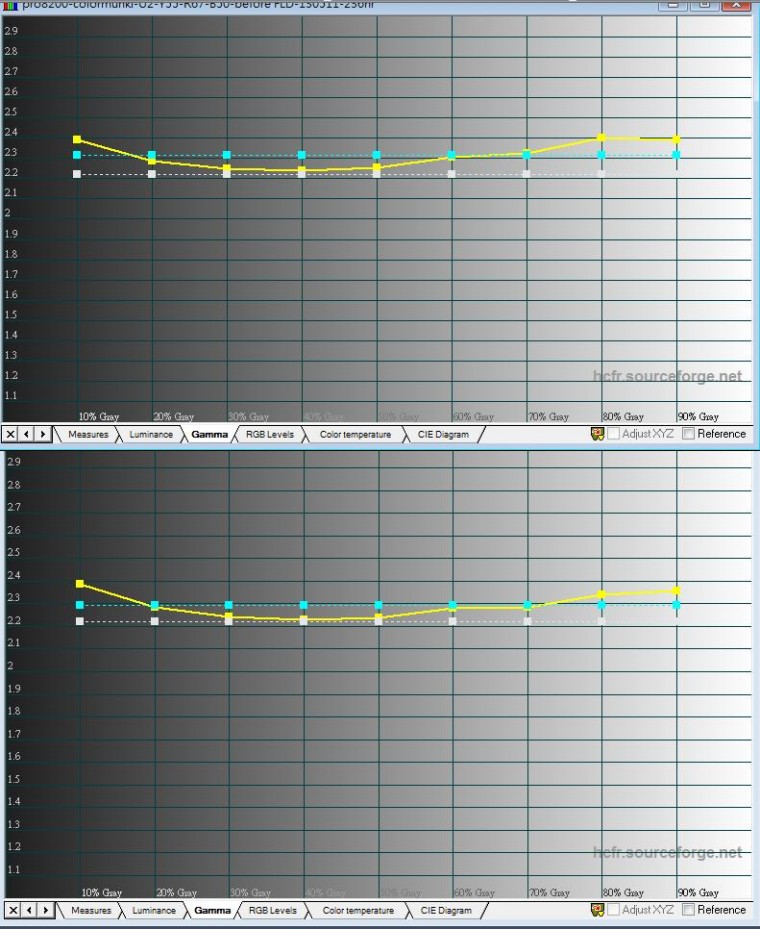Click '80% Gray' axis label in lower graph
Viewport: 760px width, 929px height.
[x=623, y=892]
